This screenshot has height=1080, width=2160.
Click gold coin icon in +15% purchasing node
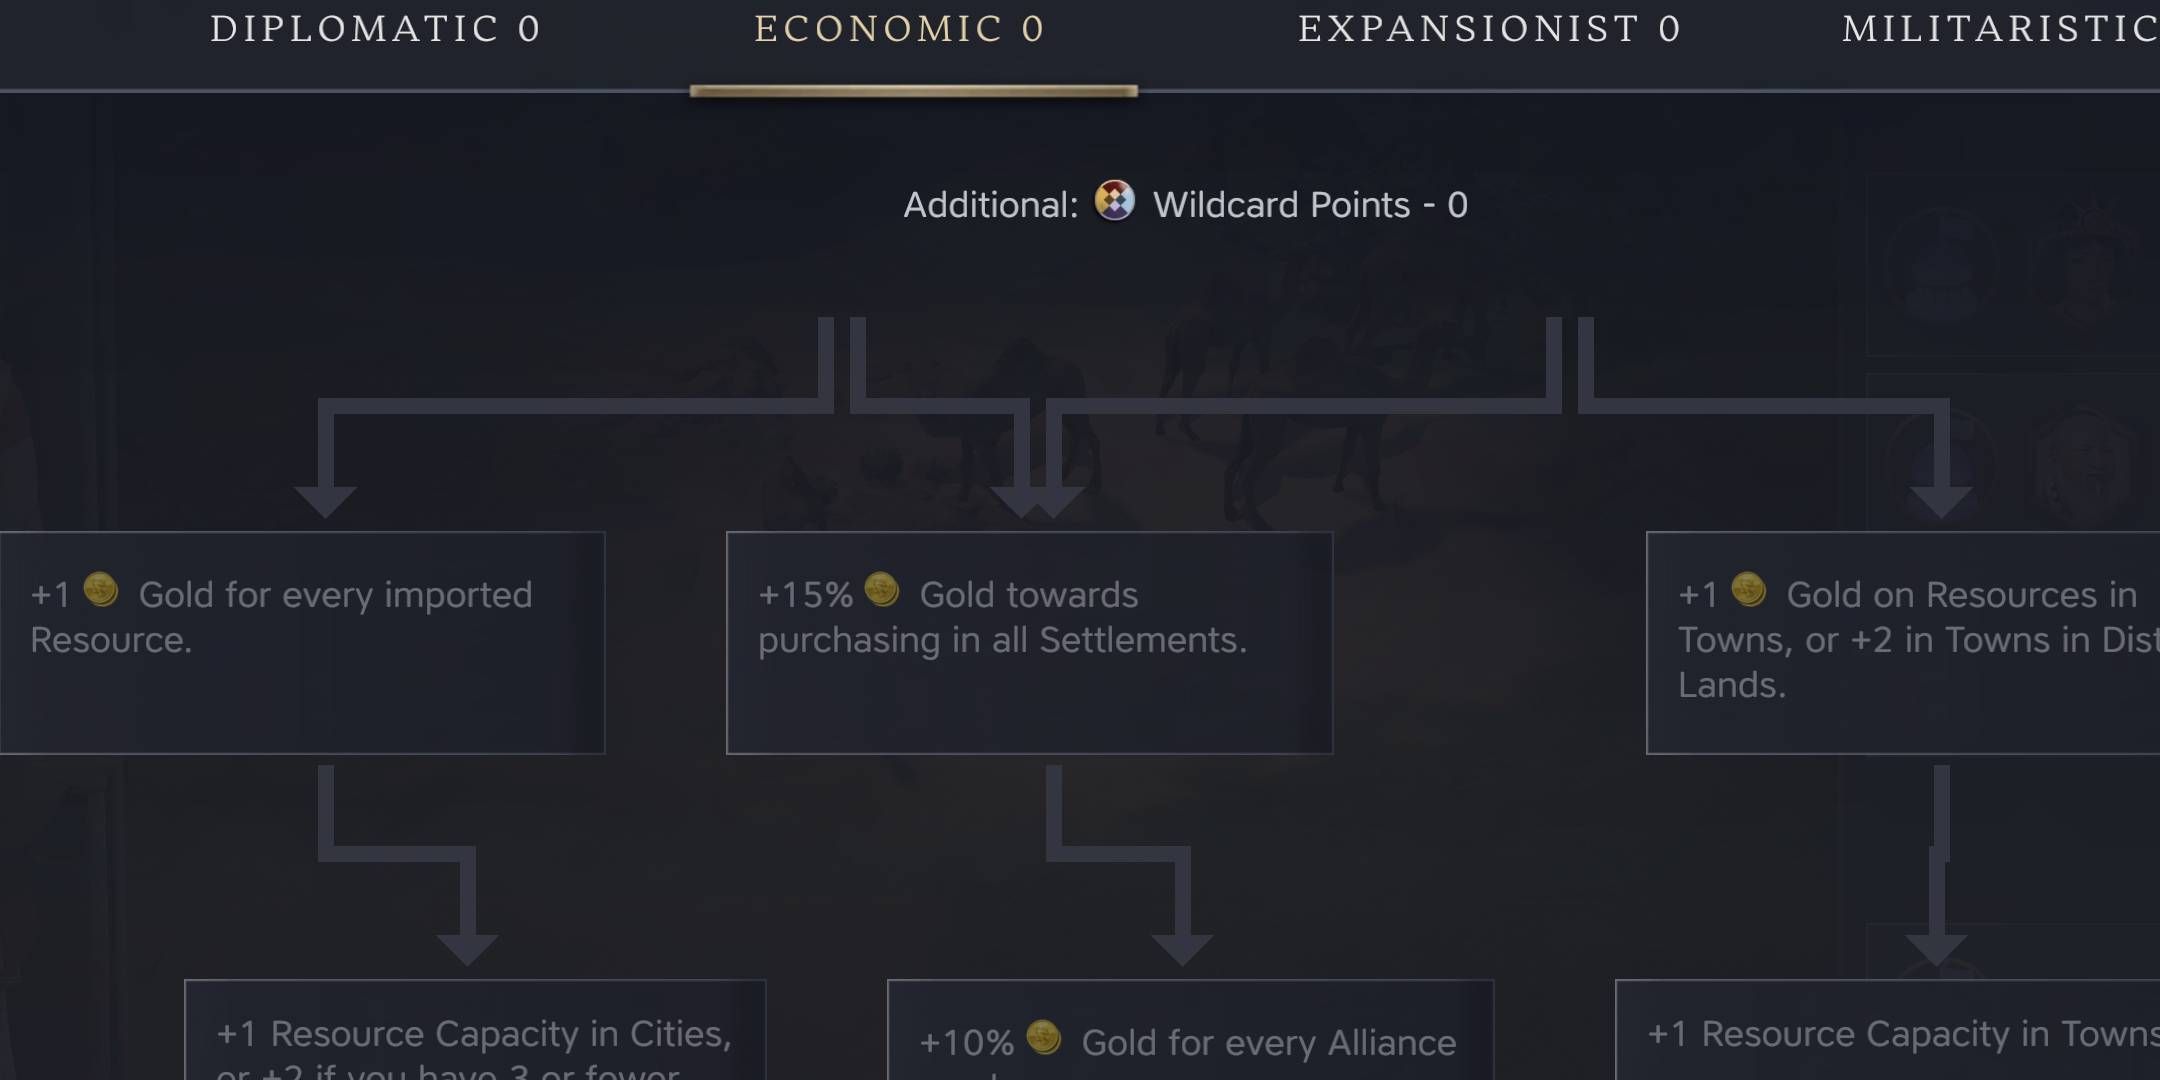[x=881, y=590]
